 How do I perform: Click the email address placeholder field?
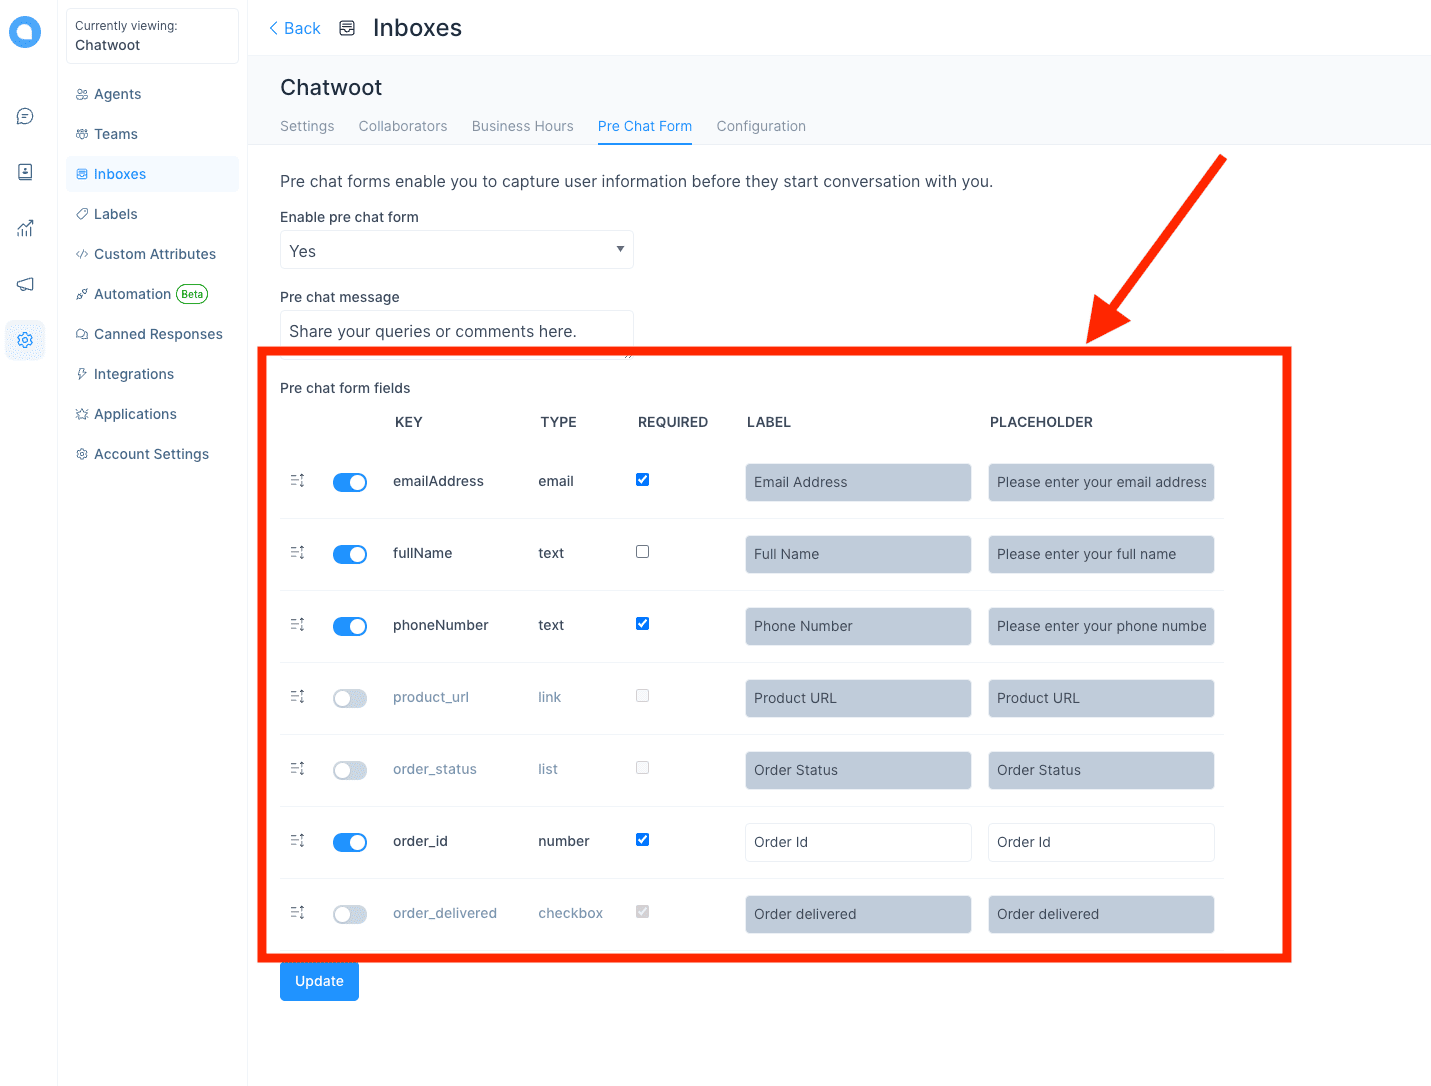click(1101, 482)
